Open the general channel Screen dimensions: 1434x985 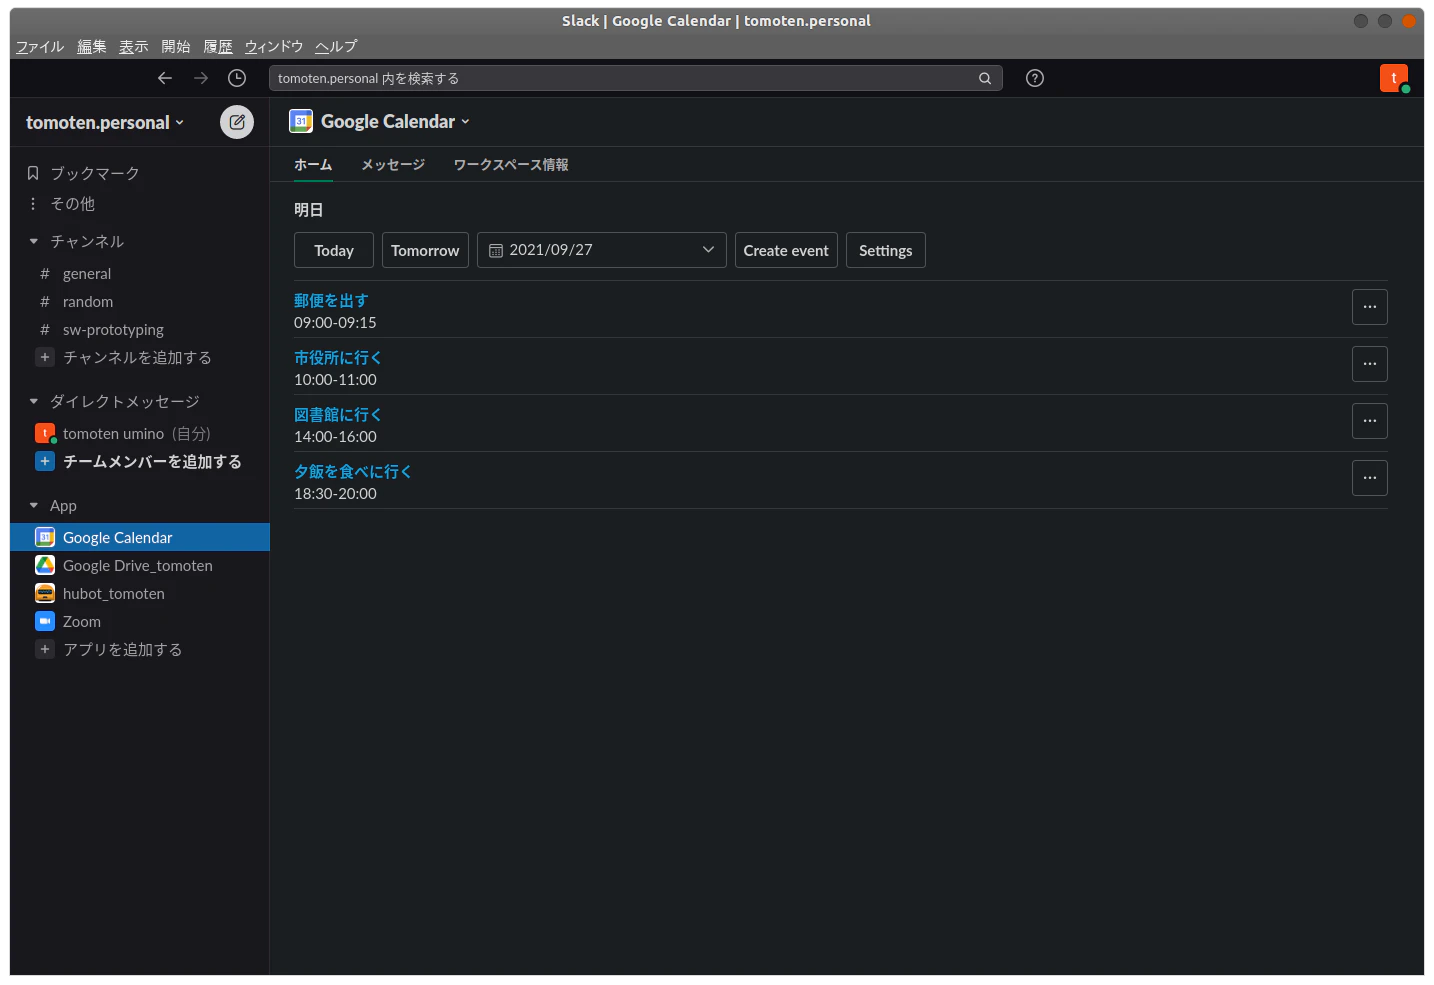coord(87,273)
